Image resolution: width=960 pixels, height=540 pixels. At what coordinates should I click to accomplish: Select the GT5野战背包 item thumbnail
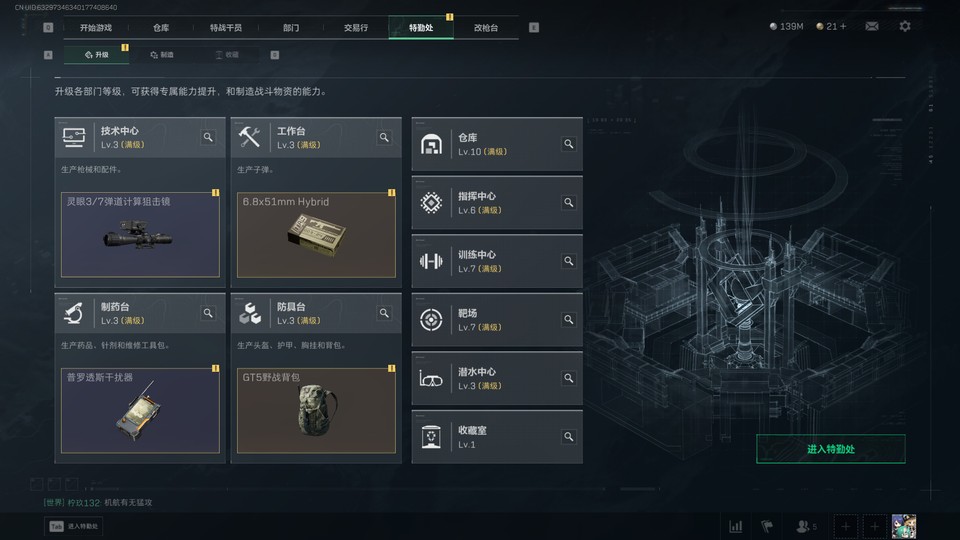pos(317,410)
